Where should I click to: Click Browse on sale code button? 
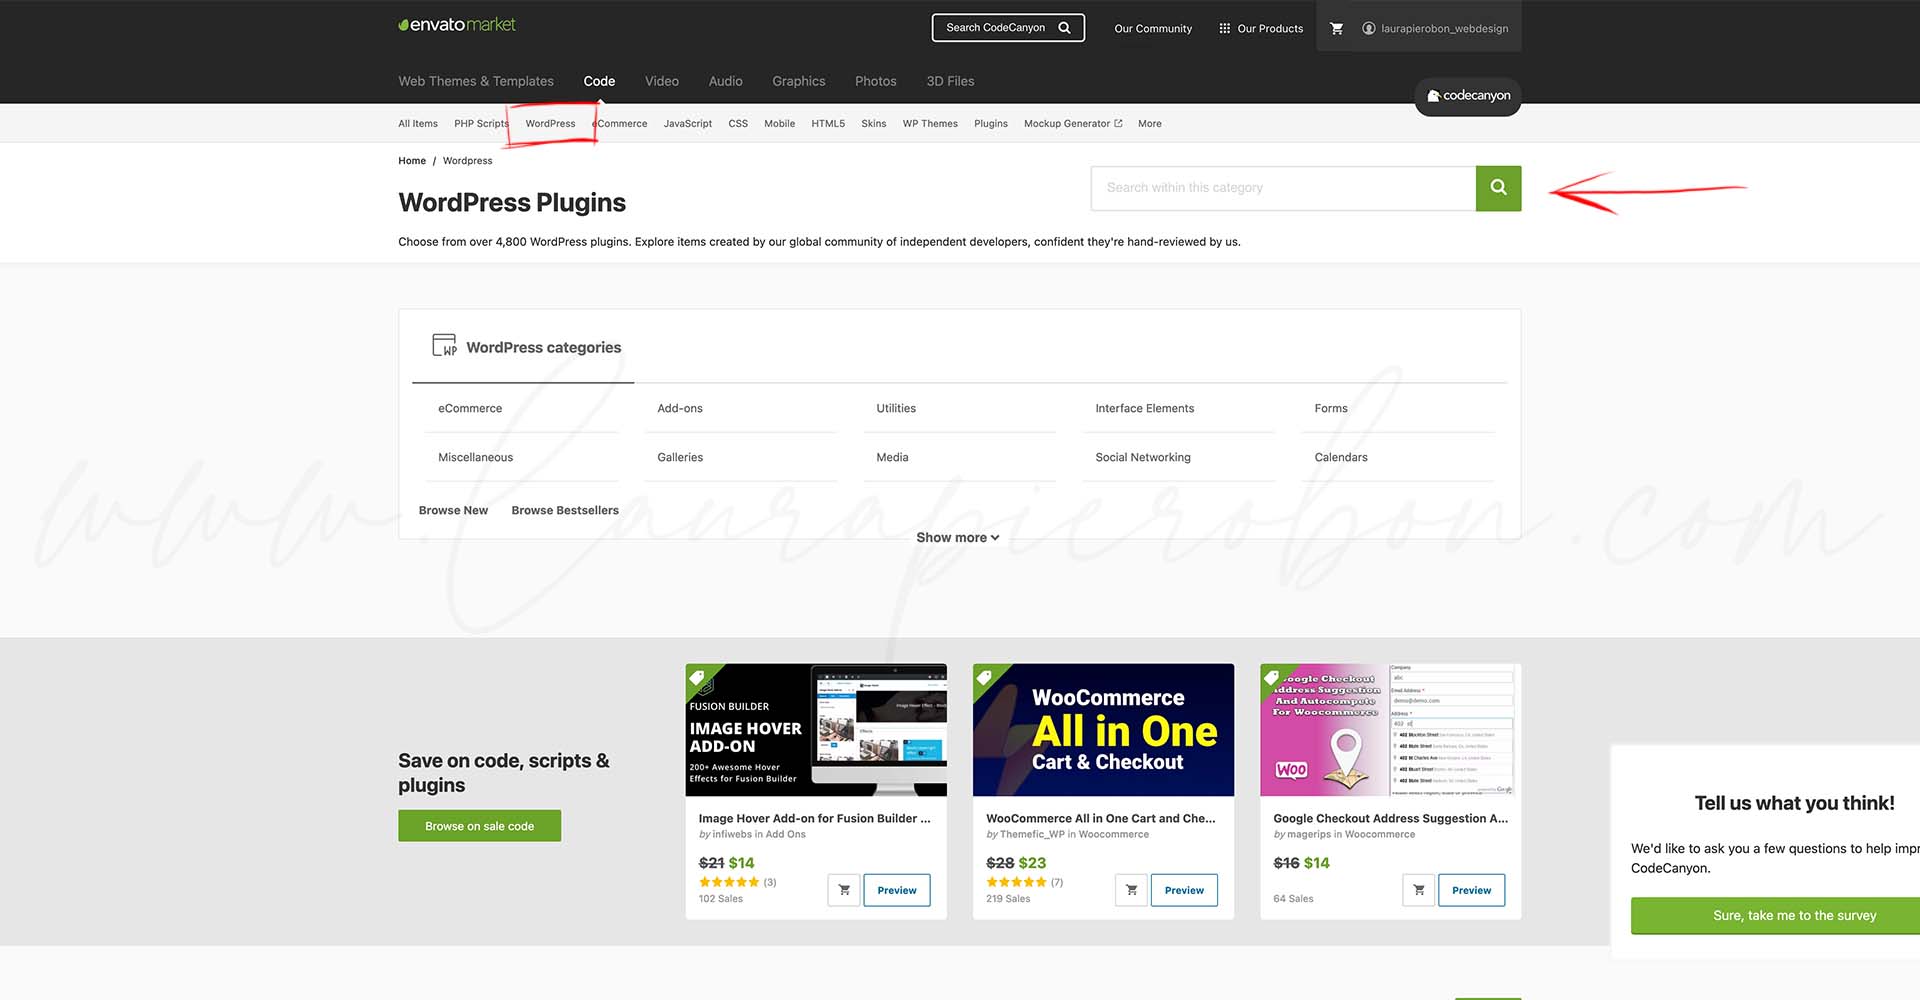coord(479,826)
